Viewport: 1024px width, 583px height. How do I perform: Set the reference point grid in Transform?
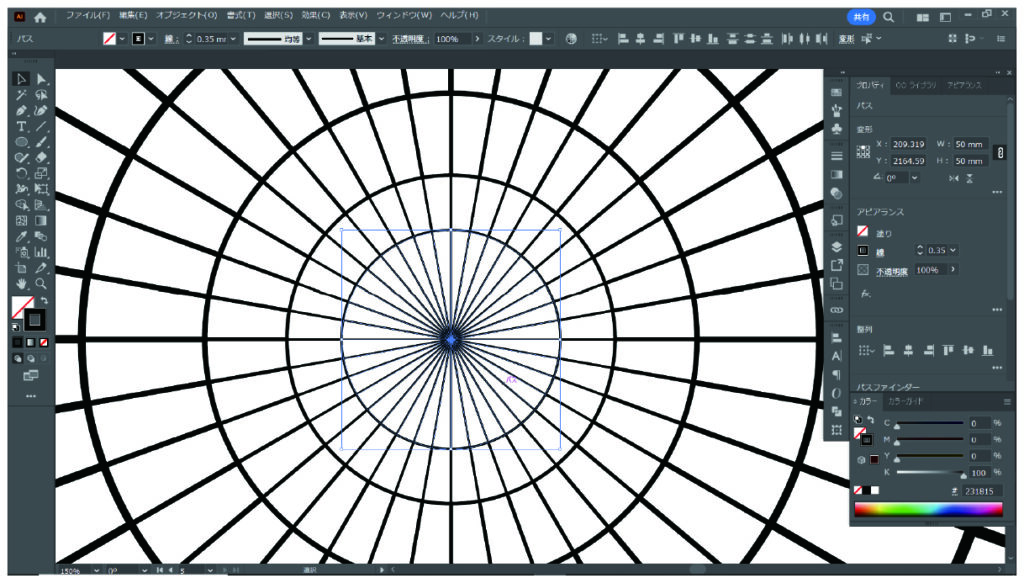point(863,152)
